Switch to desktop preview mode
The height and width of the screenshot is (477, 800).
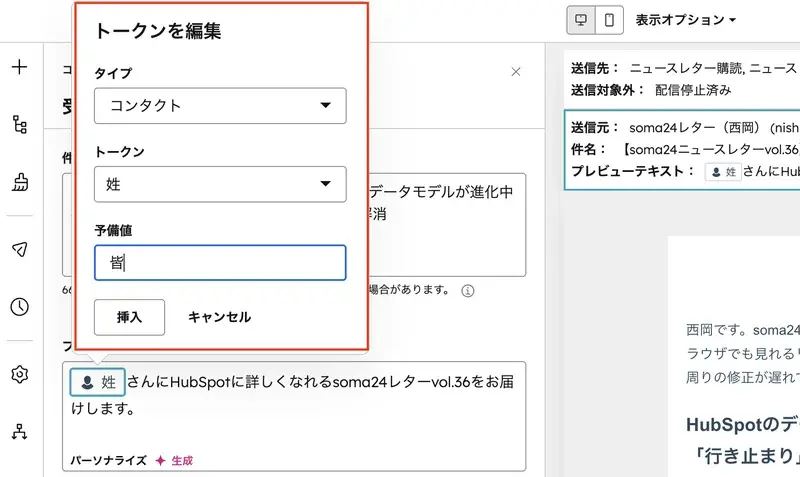581,20
